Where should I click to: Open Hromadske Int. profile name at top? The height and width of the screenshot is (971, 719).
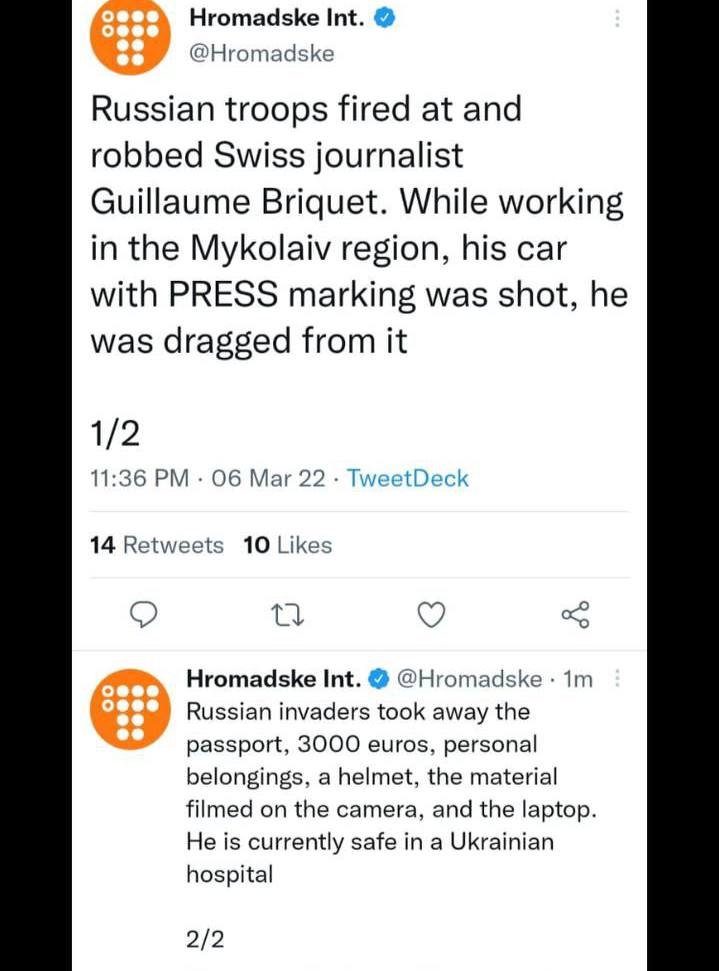tap(276, 19)
